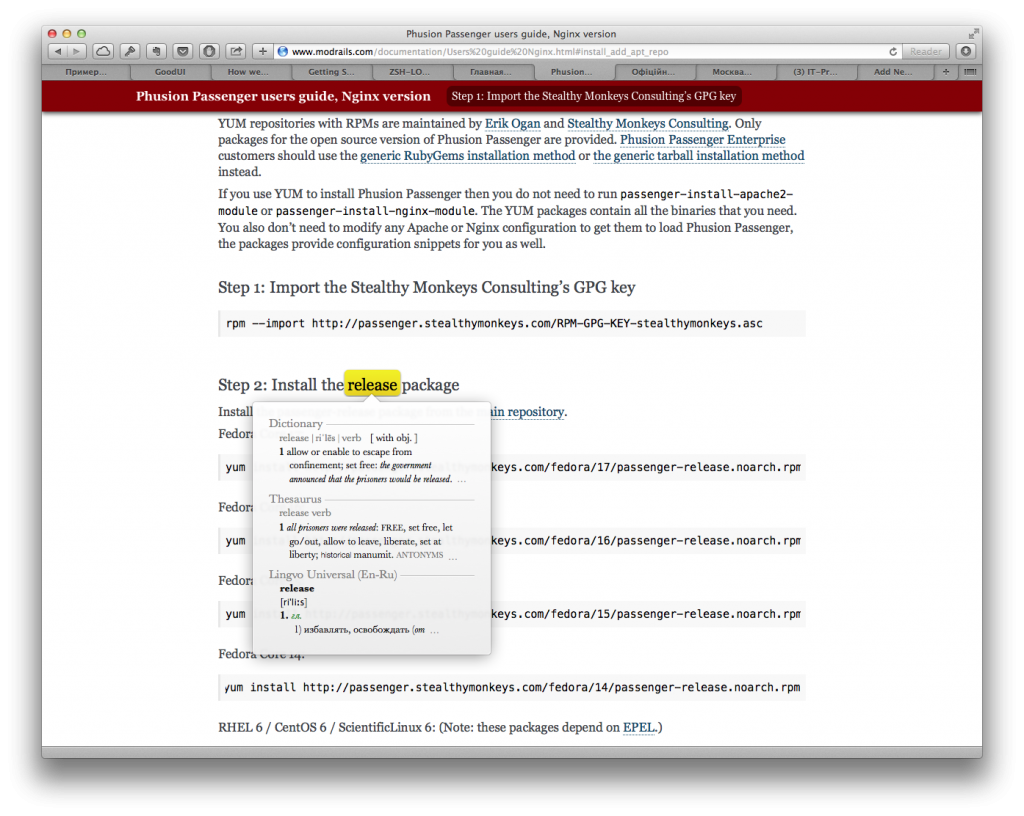Click the Share icon in the toolbar
Screen dimensions: 1024x816
coord(234,50)
